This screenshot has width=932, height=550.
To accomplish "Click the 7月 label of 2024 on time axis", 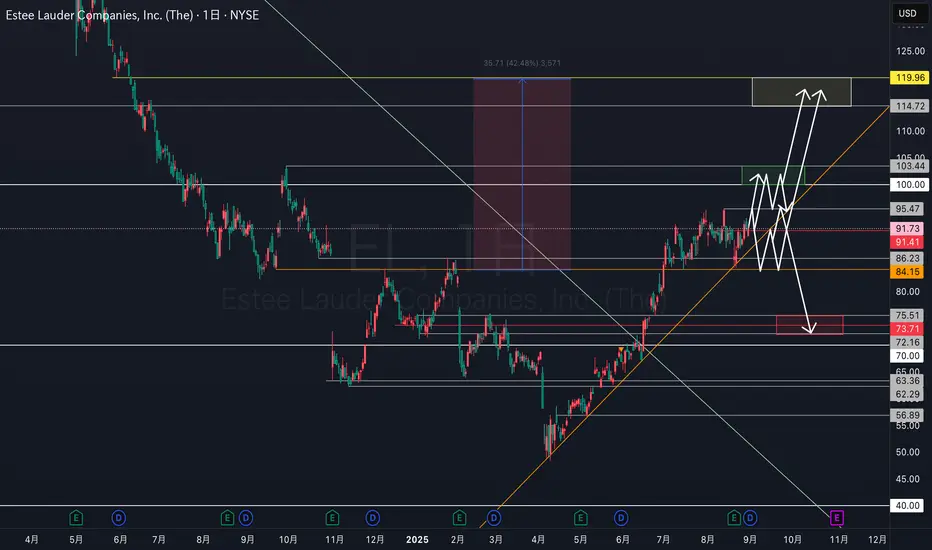I will click(x=159, y=539).
